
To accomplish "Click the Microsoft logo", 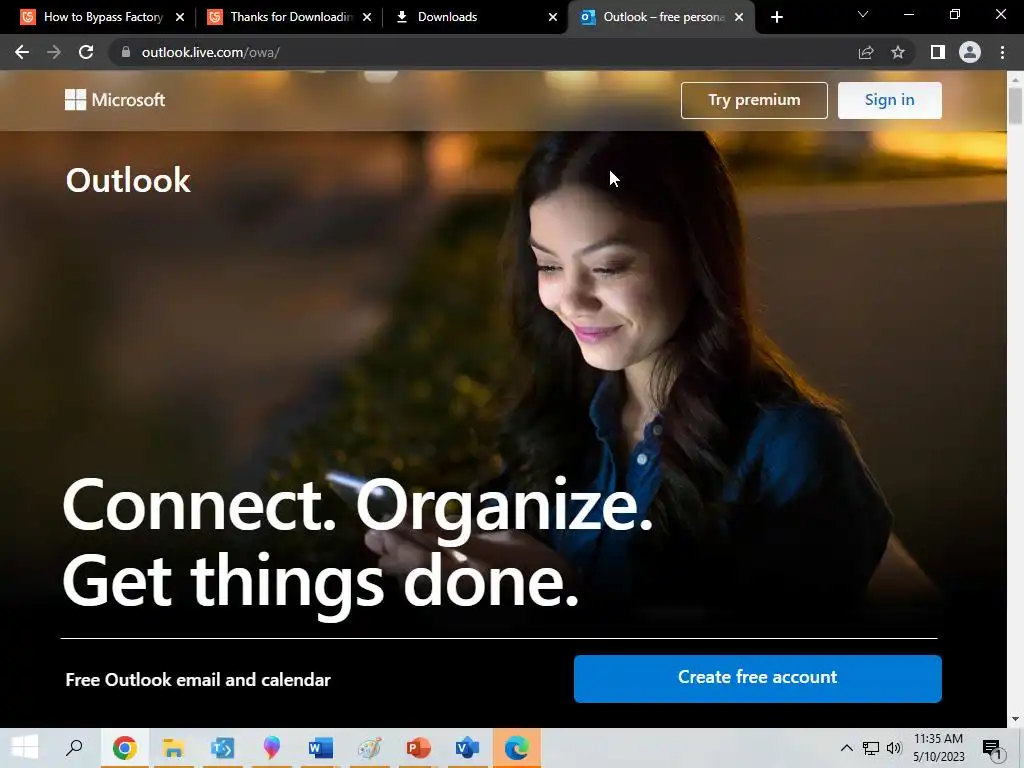I will click(115, 100).
